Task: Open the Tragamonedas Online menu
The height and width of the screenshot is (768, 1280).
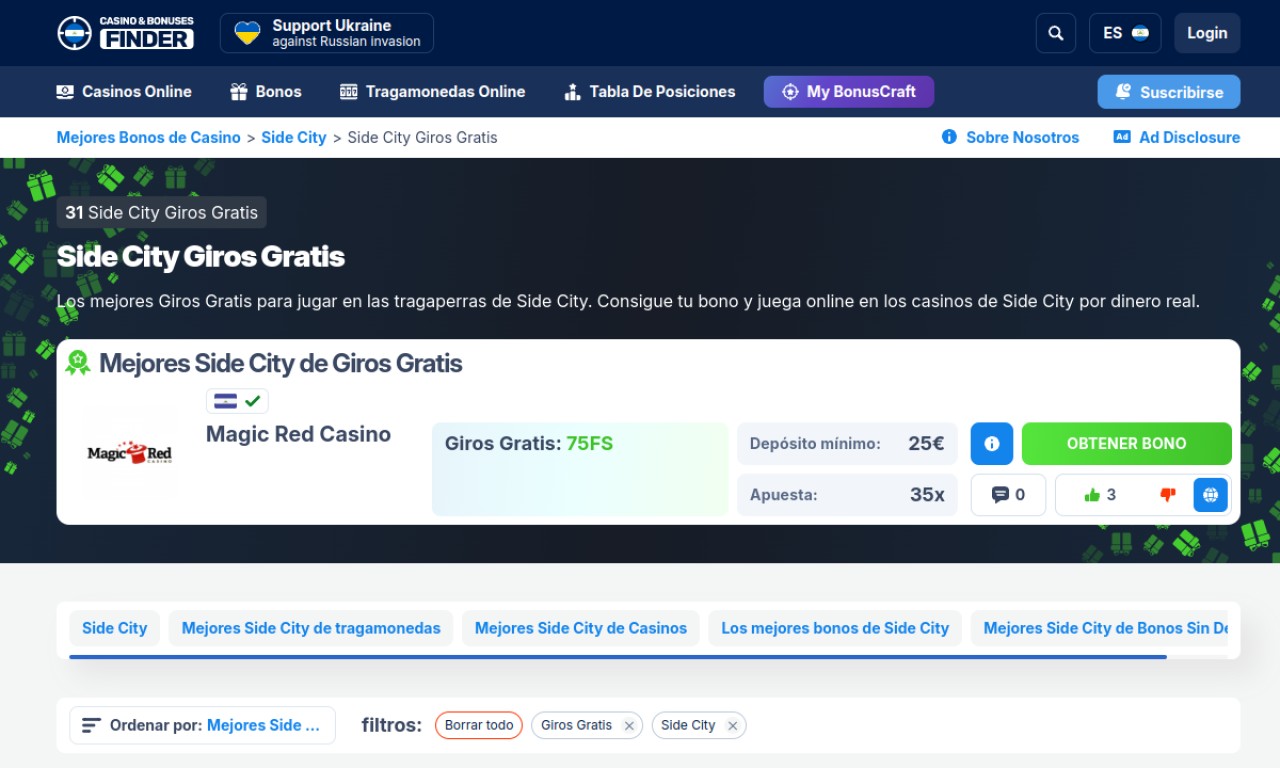Action: (x=432, y=92)
